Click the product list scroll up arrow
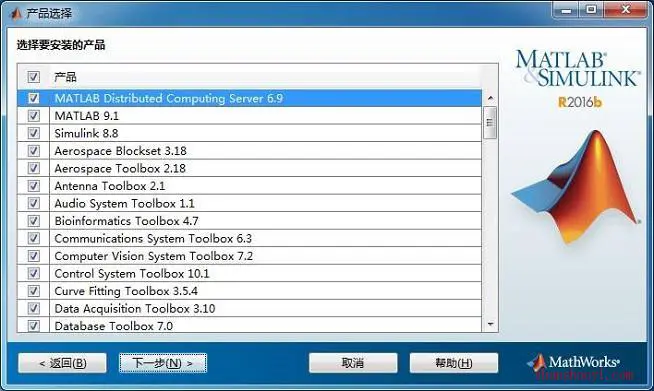The width and height of the screenshot is (654, 391). point(490,98)
